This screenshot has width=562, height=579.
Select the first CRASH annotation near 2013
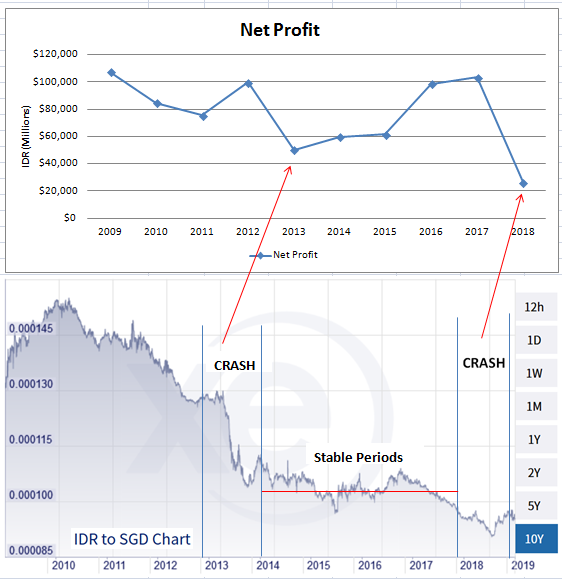pyautogui.click(x=234, y=366)
